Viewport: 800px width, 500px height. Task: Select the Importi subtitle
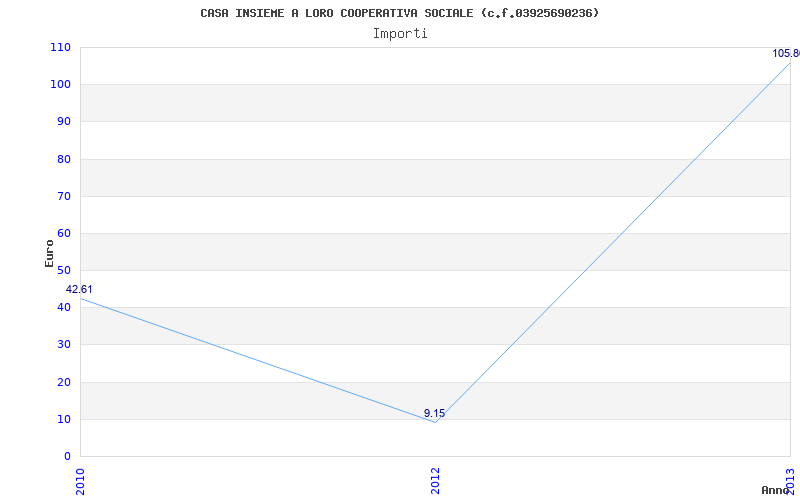click(400, 34)
